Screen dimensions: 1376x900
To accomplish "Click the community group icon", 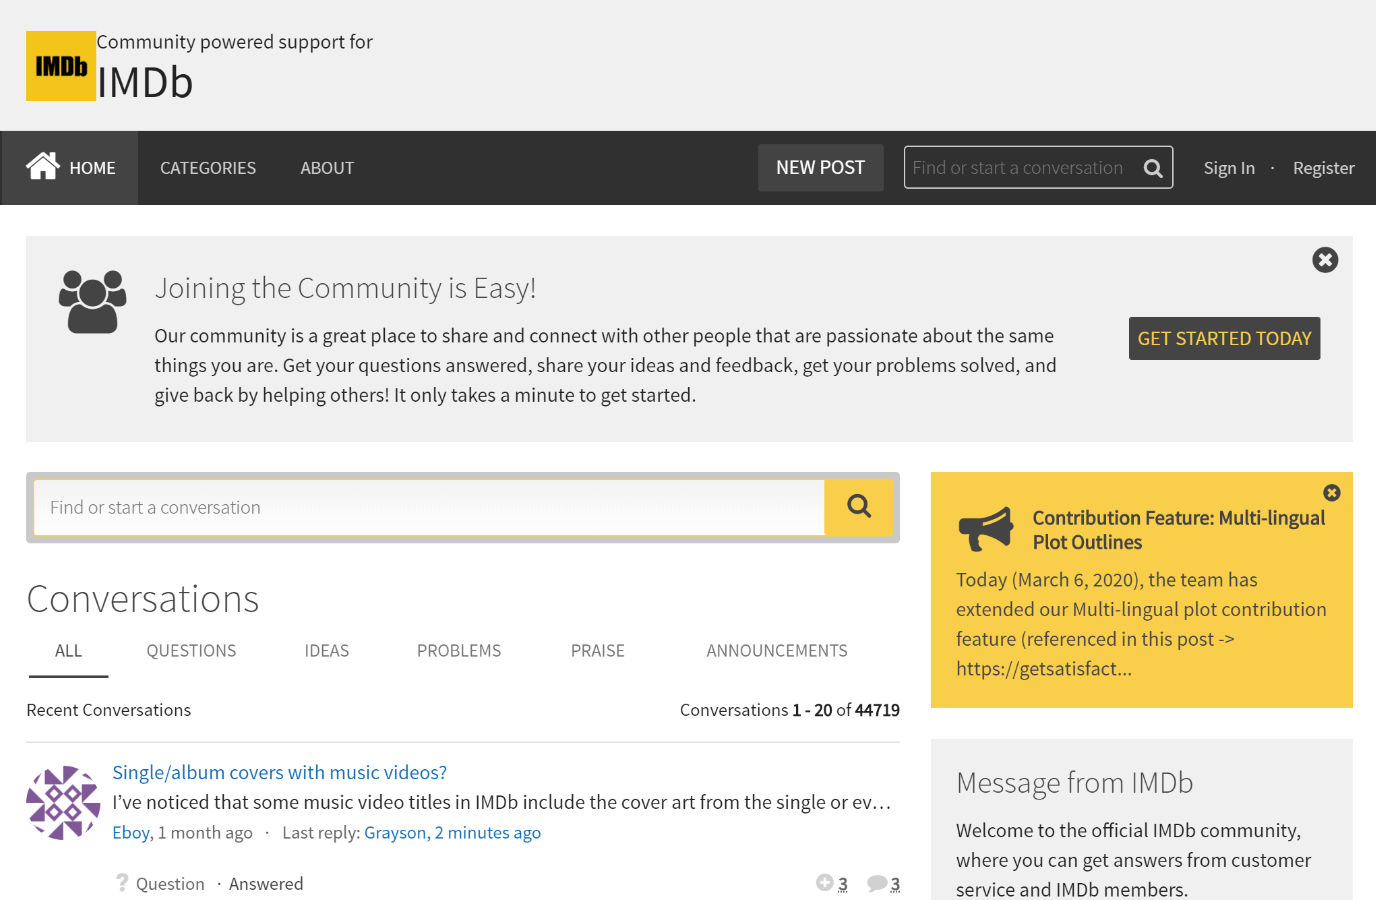I will (93, 301).
